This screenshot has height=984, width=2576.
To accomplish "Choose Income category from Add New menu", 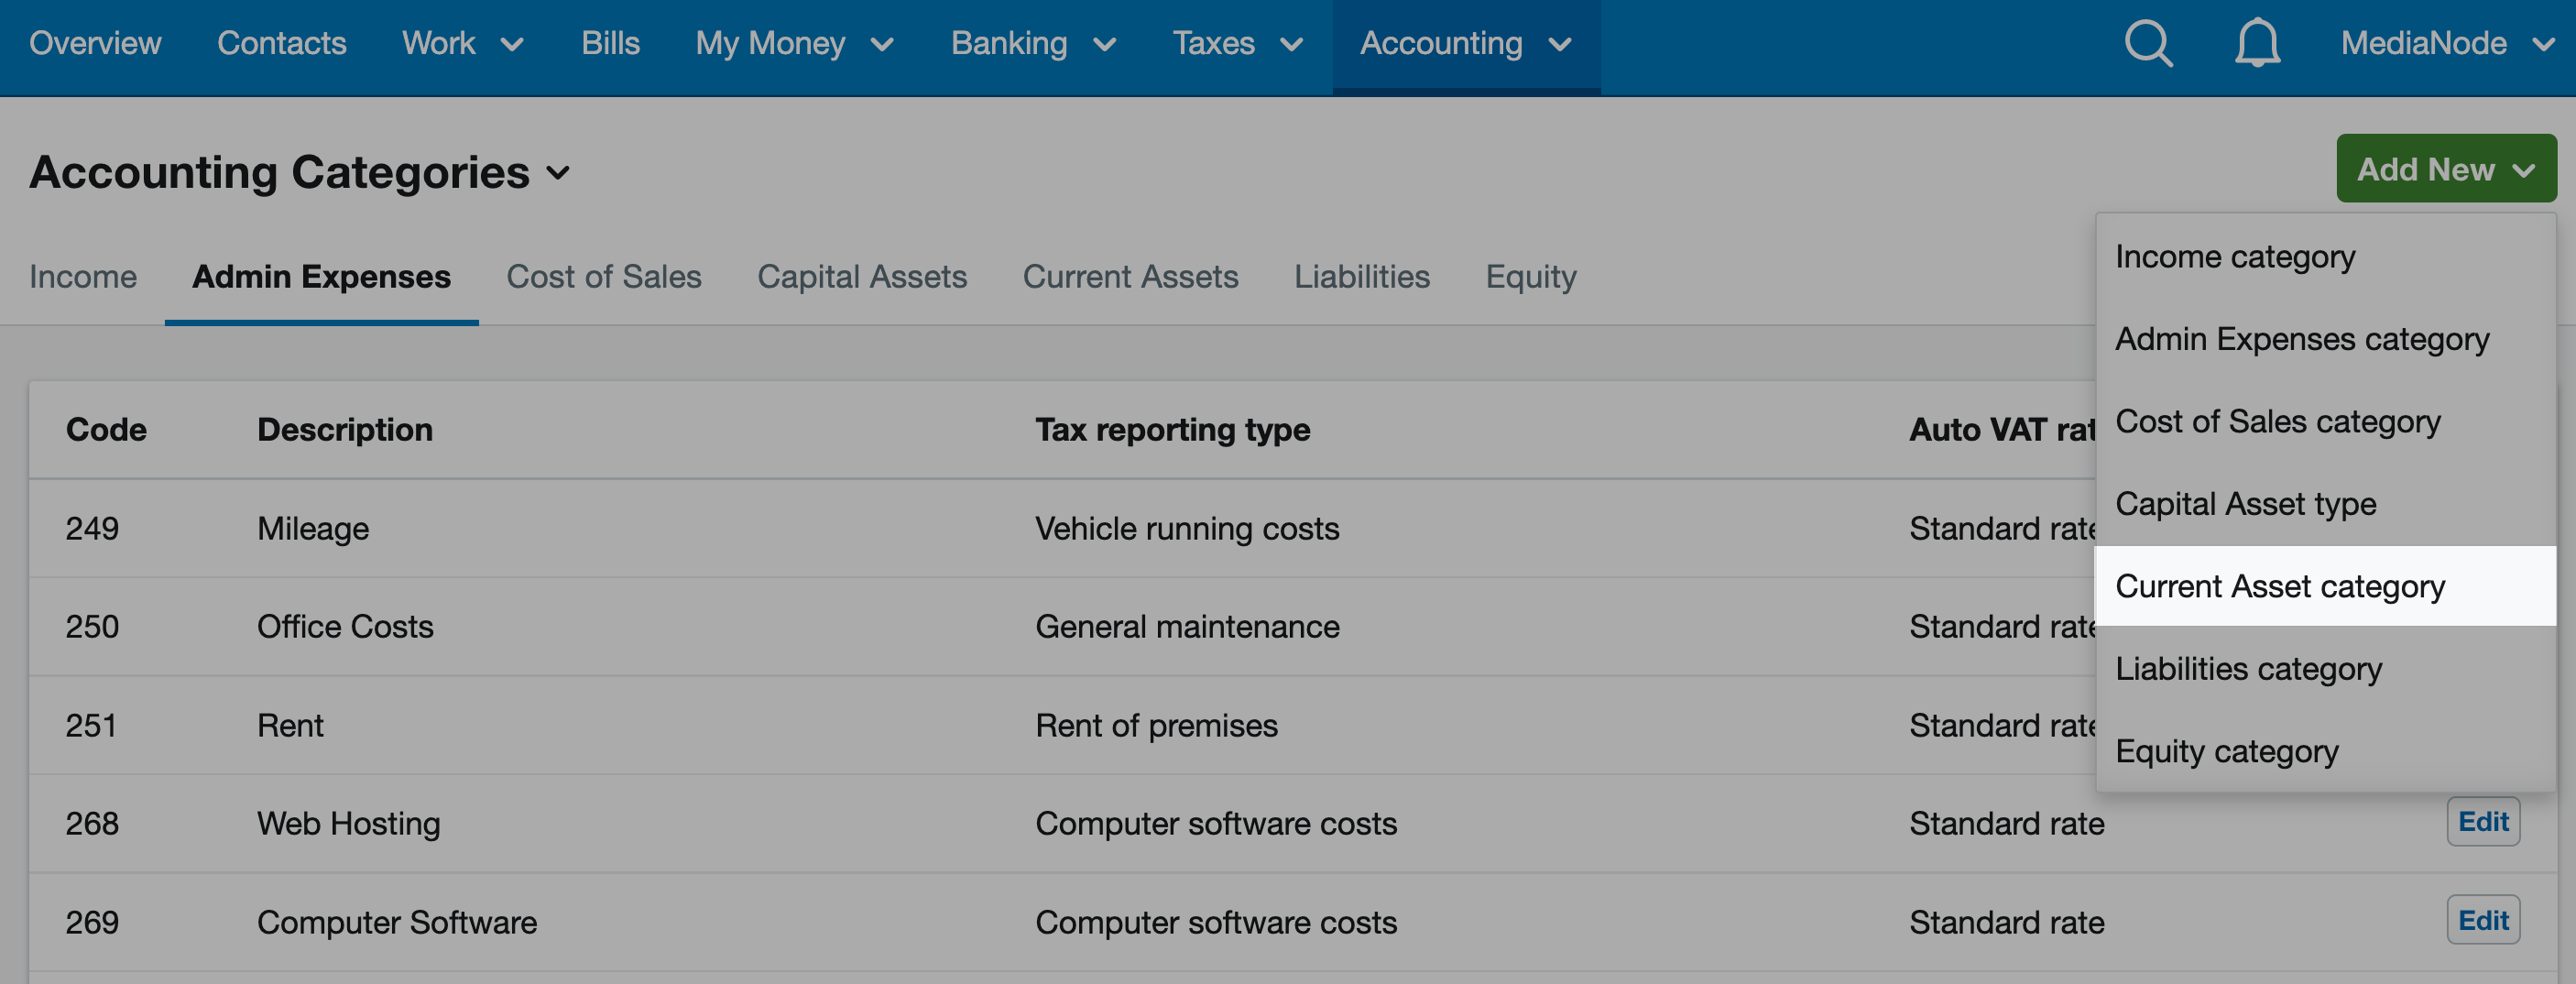I will 2325,257.
